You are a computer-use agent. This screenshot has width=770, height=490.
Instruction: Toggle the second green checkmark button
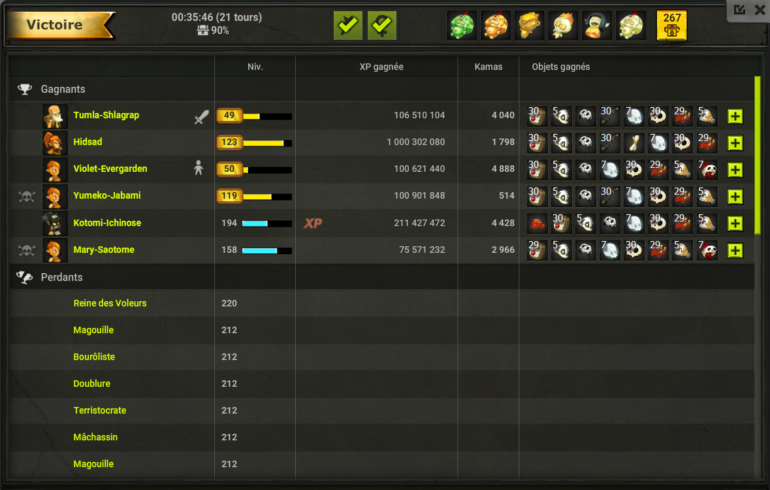(382, 26)
